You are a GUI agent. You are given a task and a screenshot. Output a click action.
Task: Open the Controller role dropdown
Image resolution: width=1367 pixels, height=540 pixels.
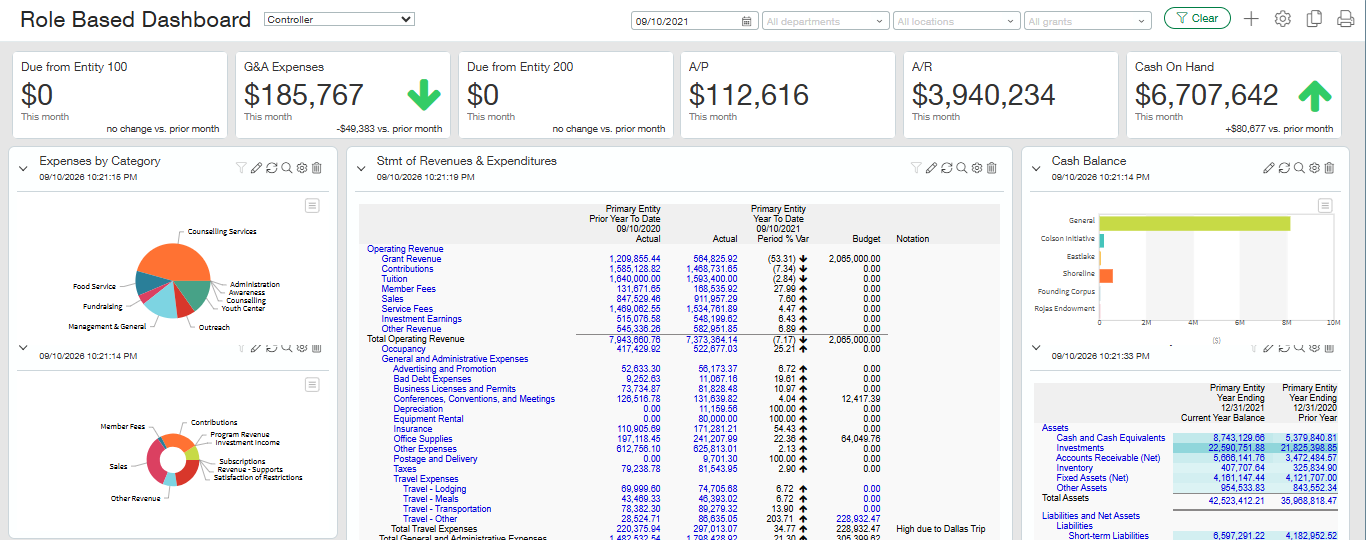click(339, 19)
